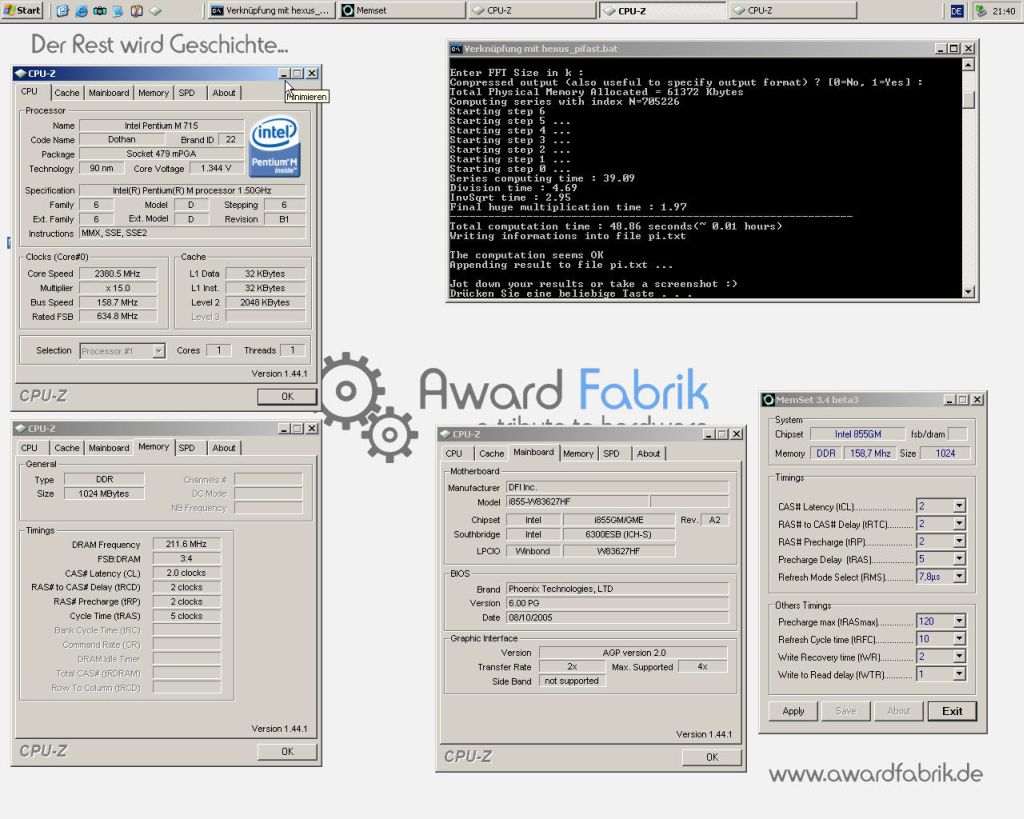Screen dimensions: 1024x819
Task: Click the Intel 855GM chipset field in MemSet
Action: coord(857,434)
